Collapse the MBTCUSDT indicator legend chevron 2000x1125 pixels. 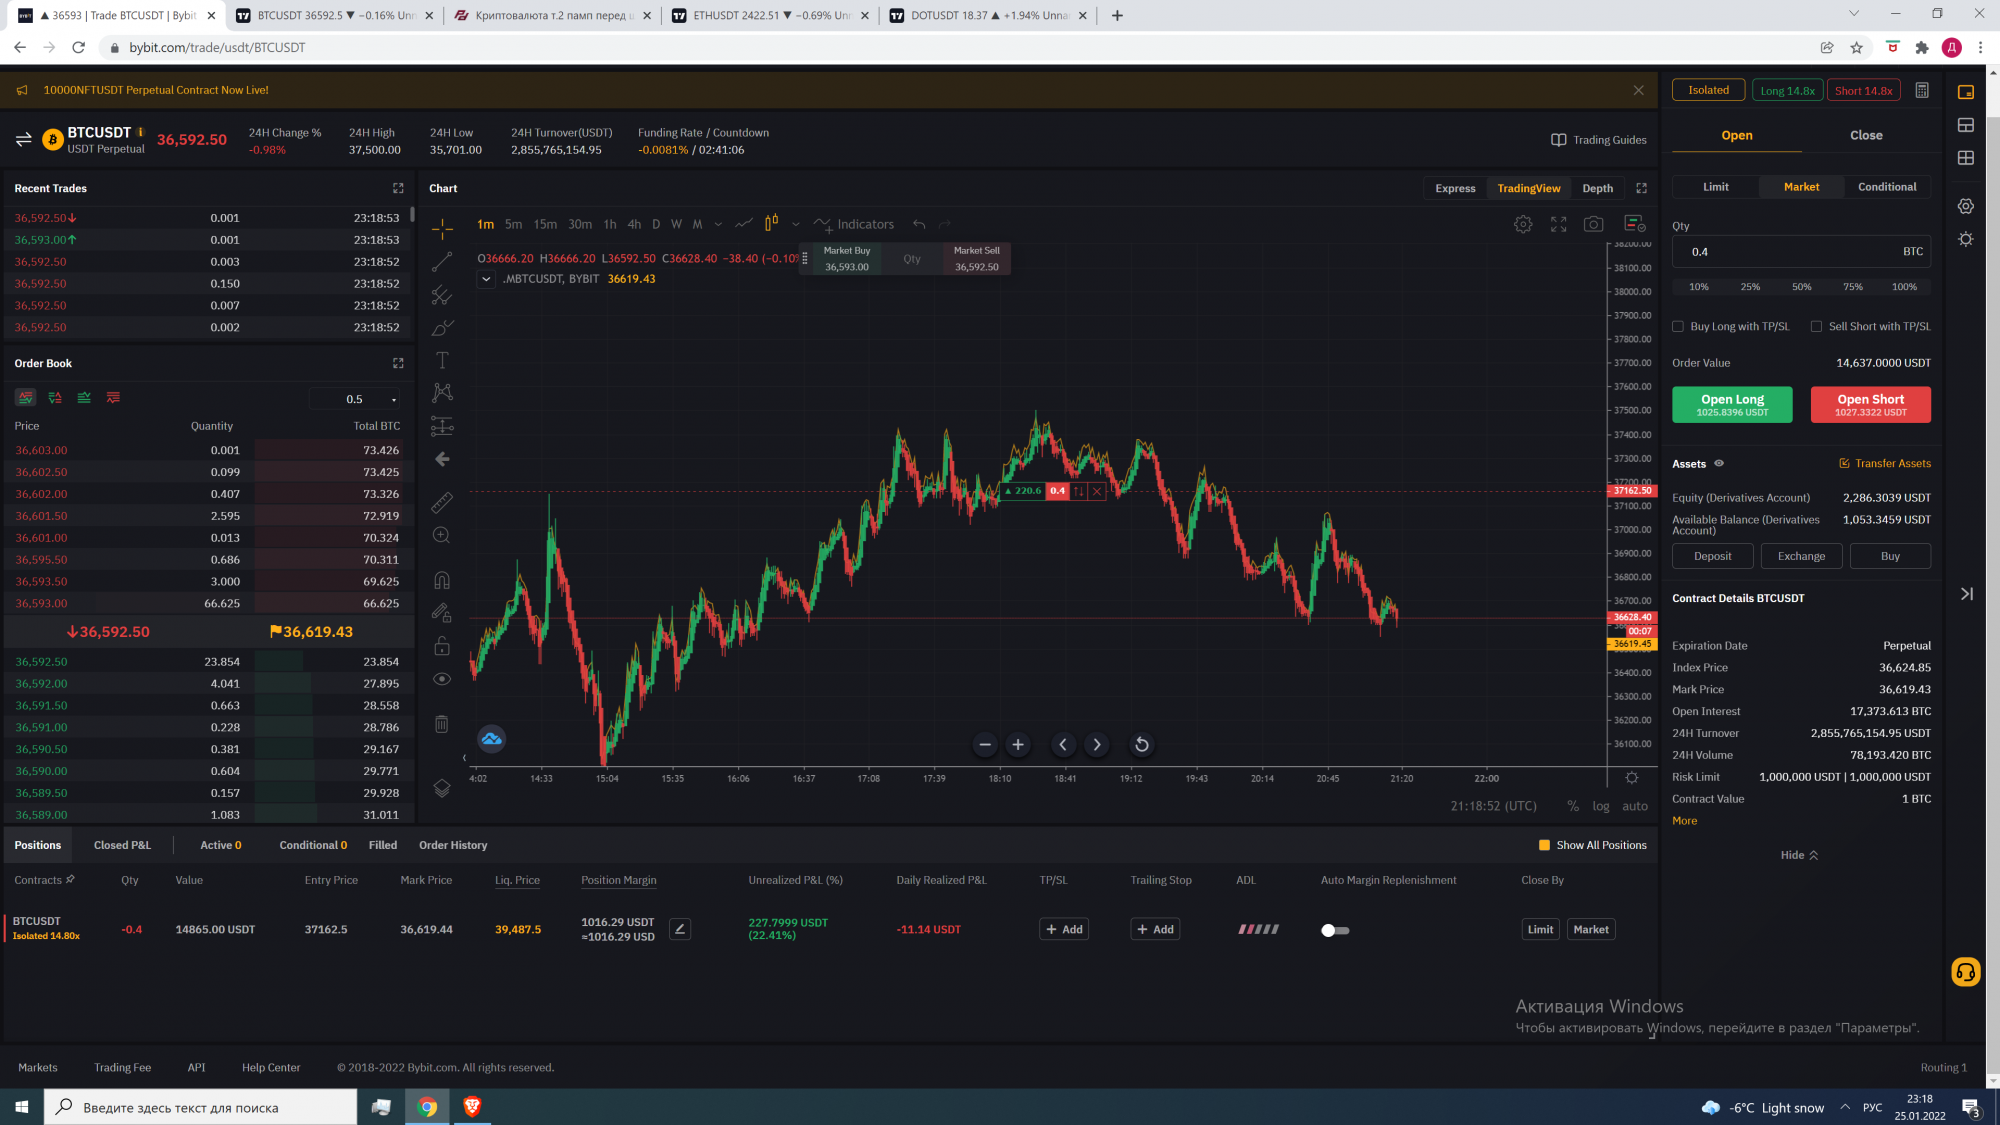tap(486, 279)
